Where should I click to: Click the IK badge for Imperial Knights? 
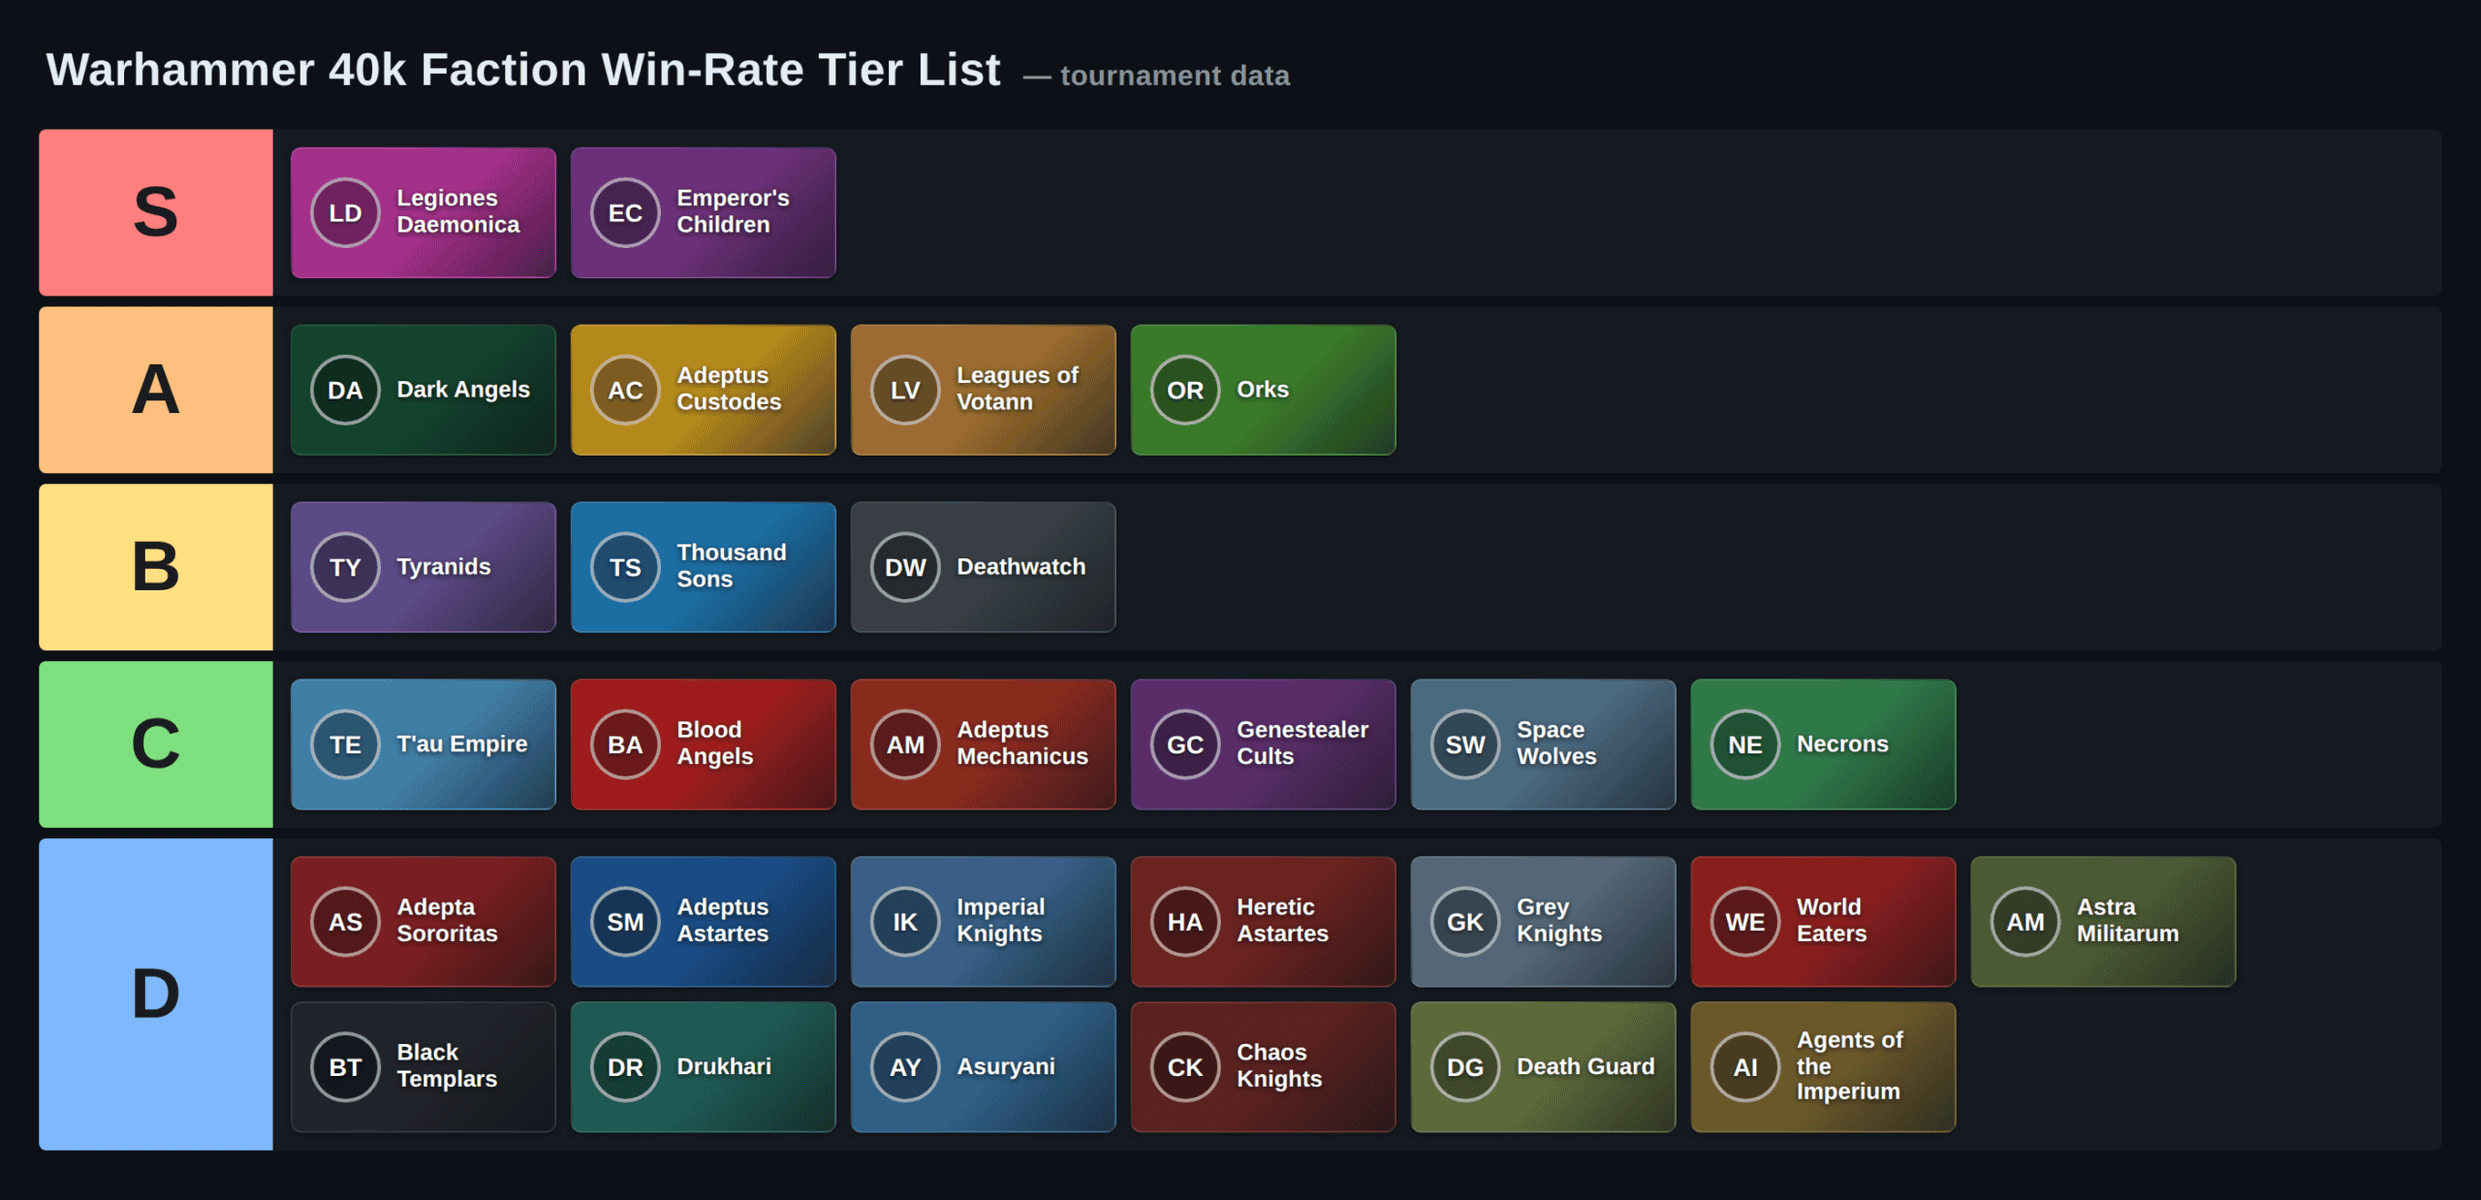click(905, 921)
